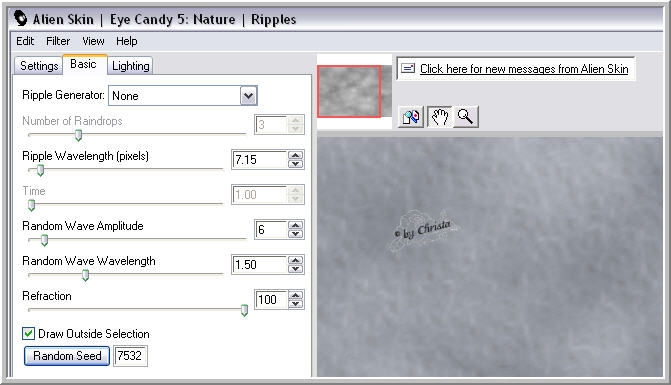Decrease Random Wave Amplitude with down arrow

[x=295, y=234]
